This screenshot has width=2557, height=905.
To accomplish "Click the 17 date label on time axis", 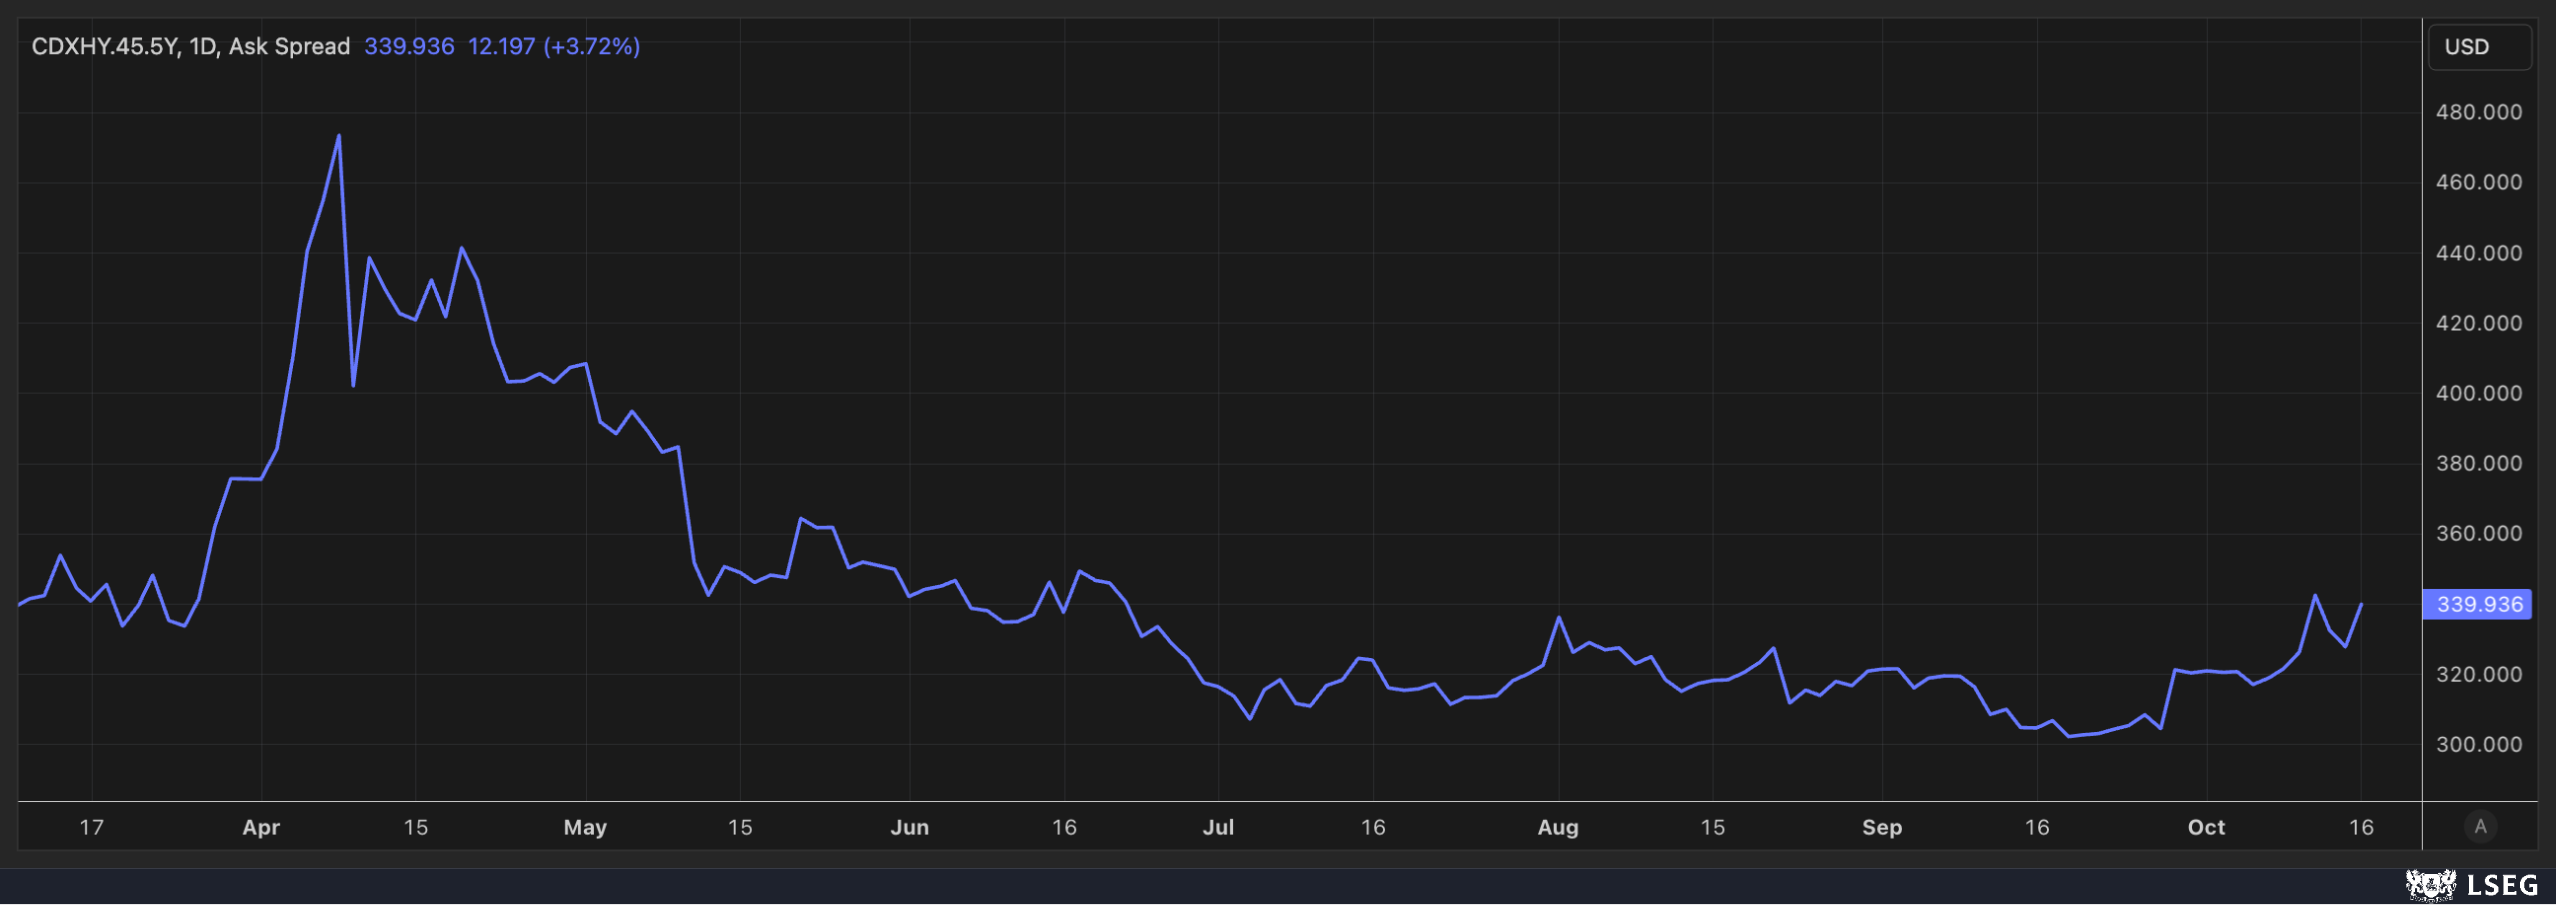I will (x=91, y=827).
